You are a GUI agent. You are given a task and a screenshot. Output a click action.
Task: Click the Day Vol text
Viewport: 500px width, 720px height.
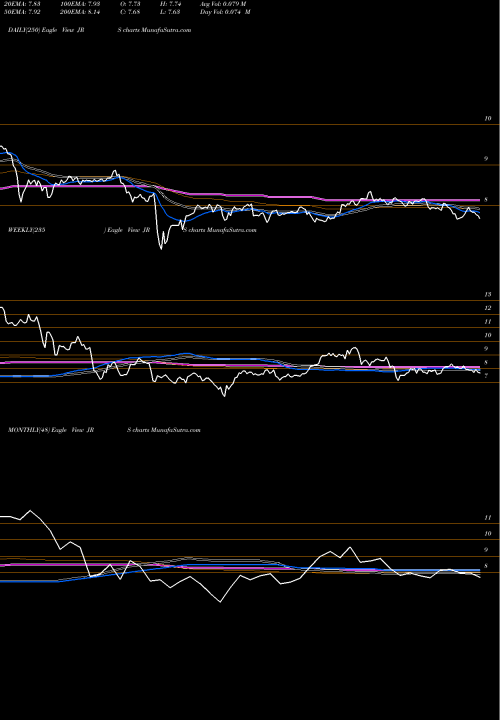click(x=225, y=12)
